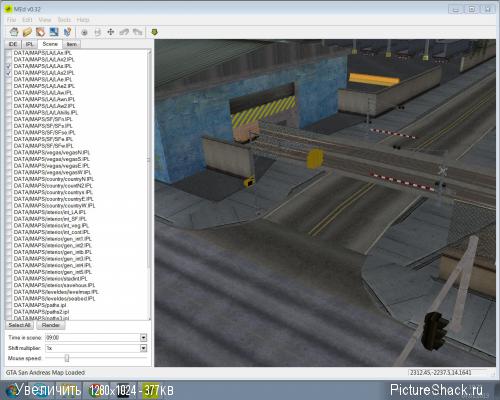This screenshot has height=400, width=500.
Task: Uncheck the LAs.IPL checkbox
Action: pos(9,66)
